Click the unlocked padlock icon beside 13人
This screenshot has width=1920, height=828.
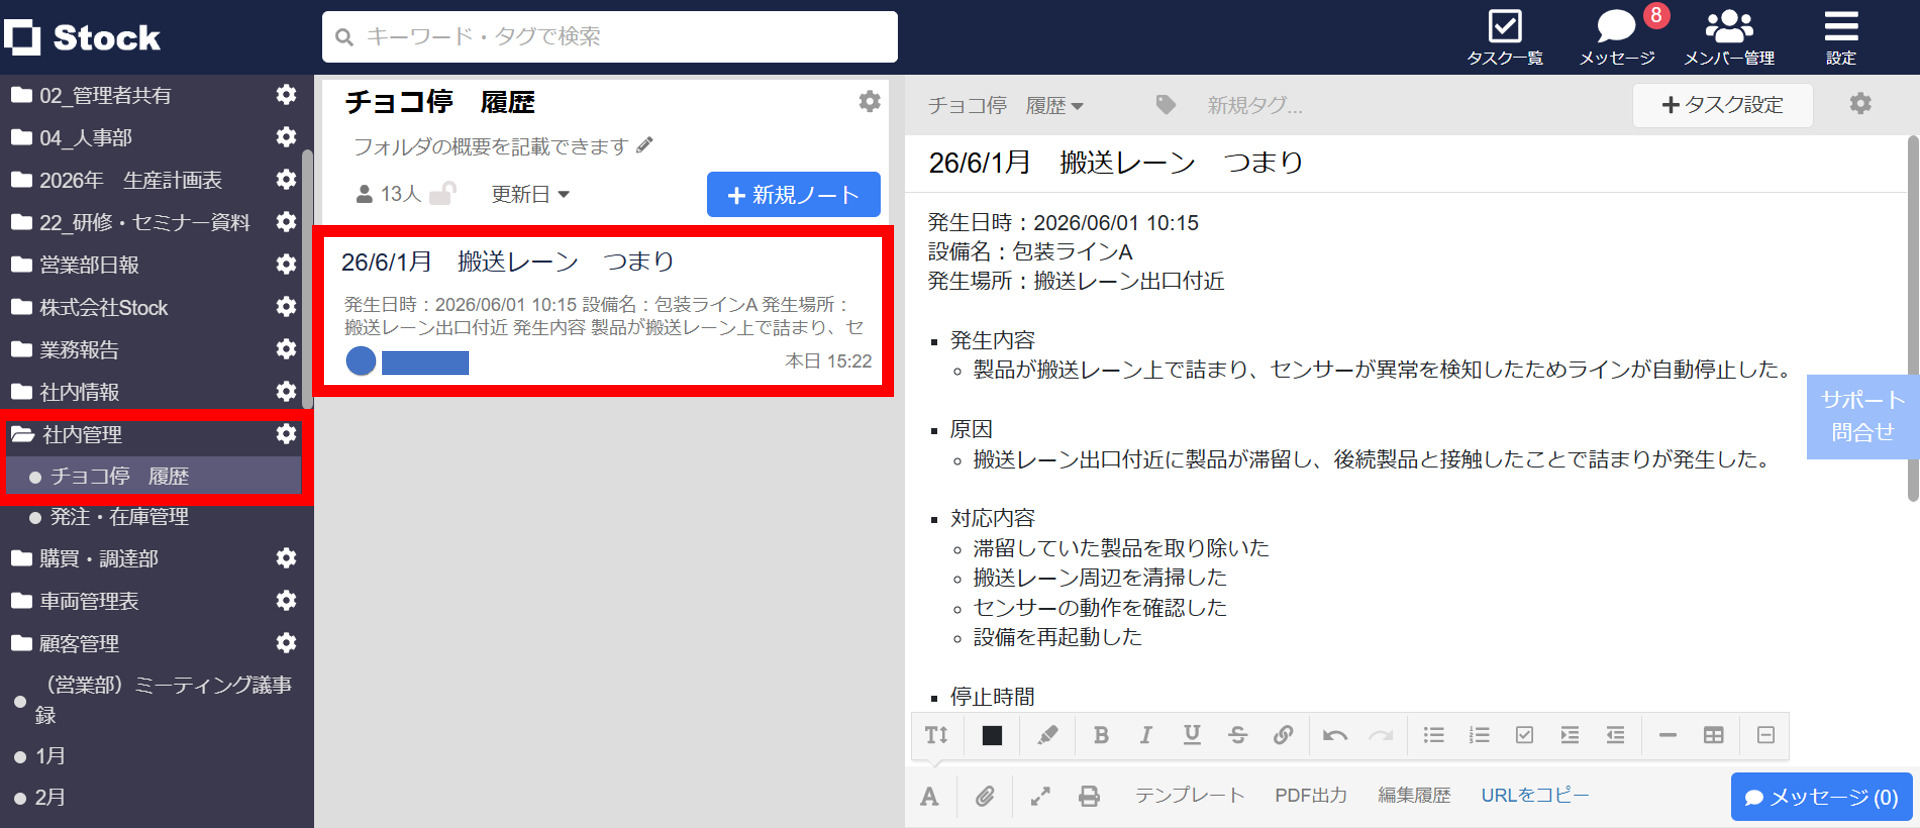pyautogui.click(x=443, y=193)
